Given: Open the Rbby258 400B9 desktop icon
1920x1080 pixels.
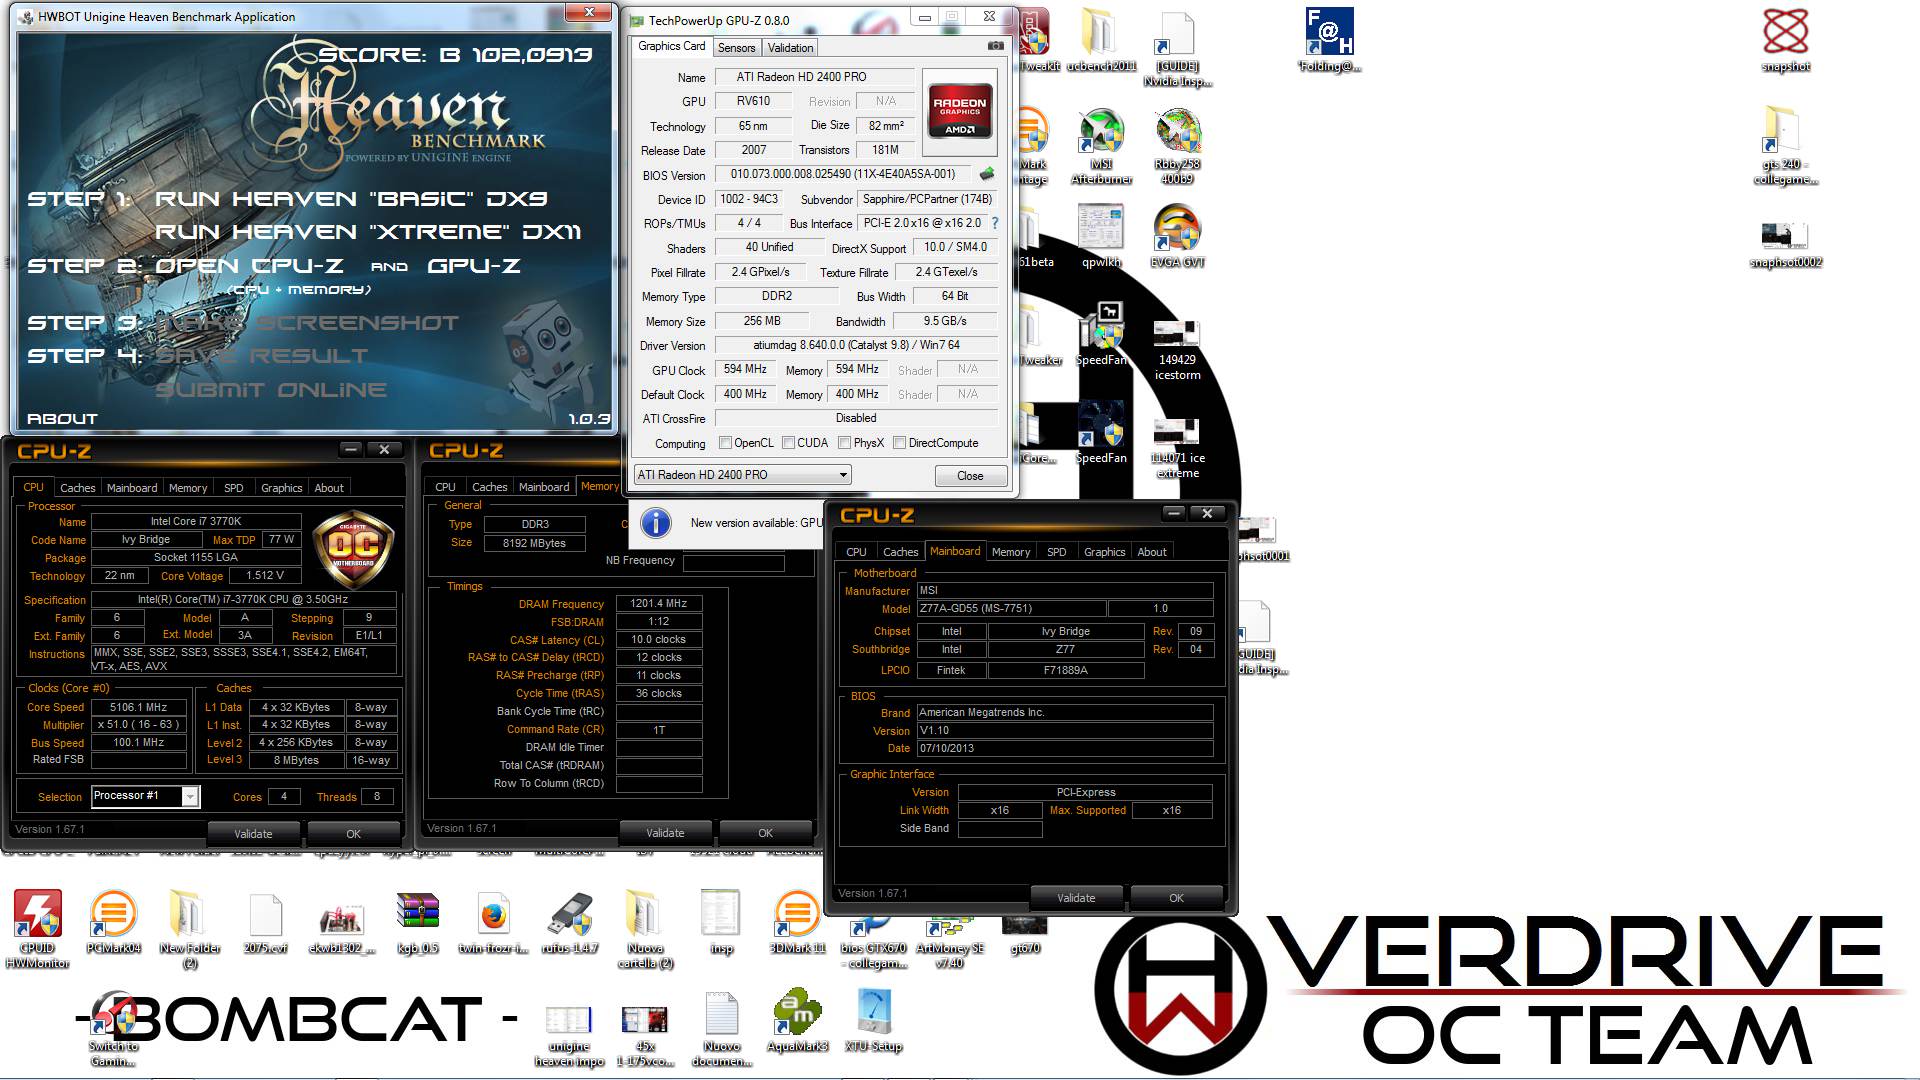Looking at the screenshot, I should tap(1177, 146).
